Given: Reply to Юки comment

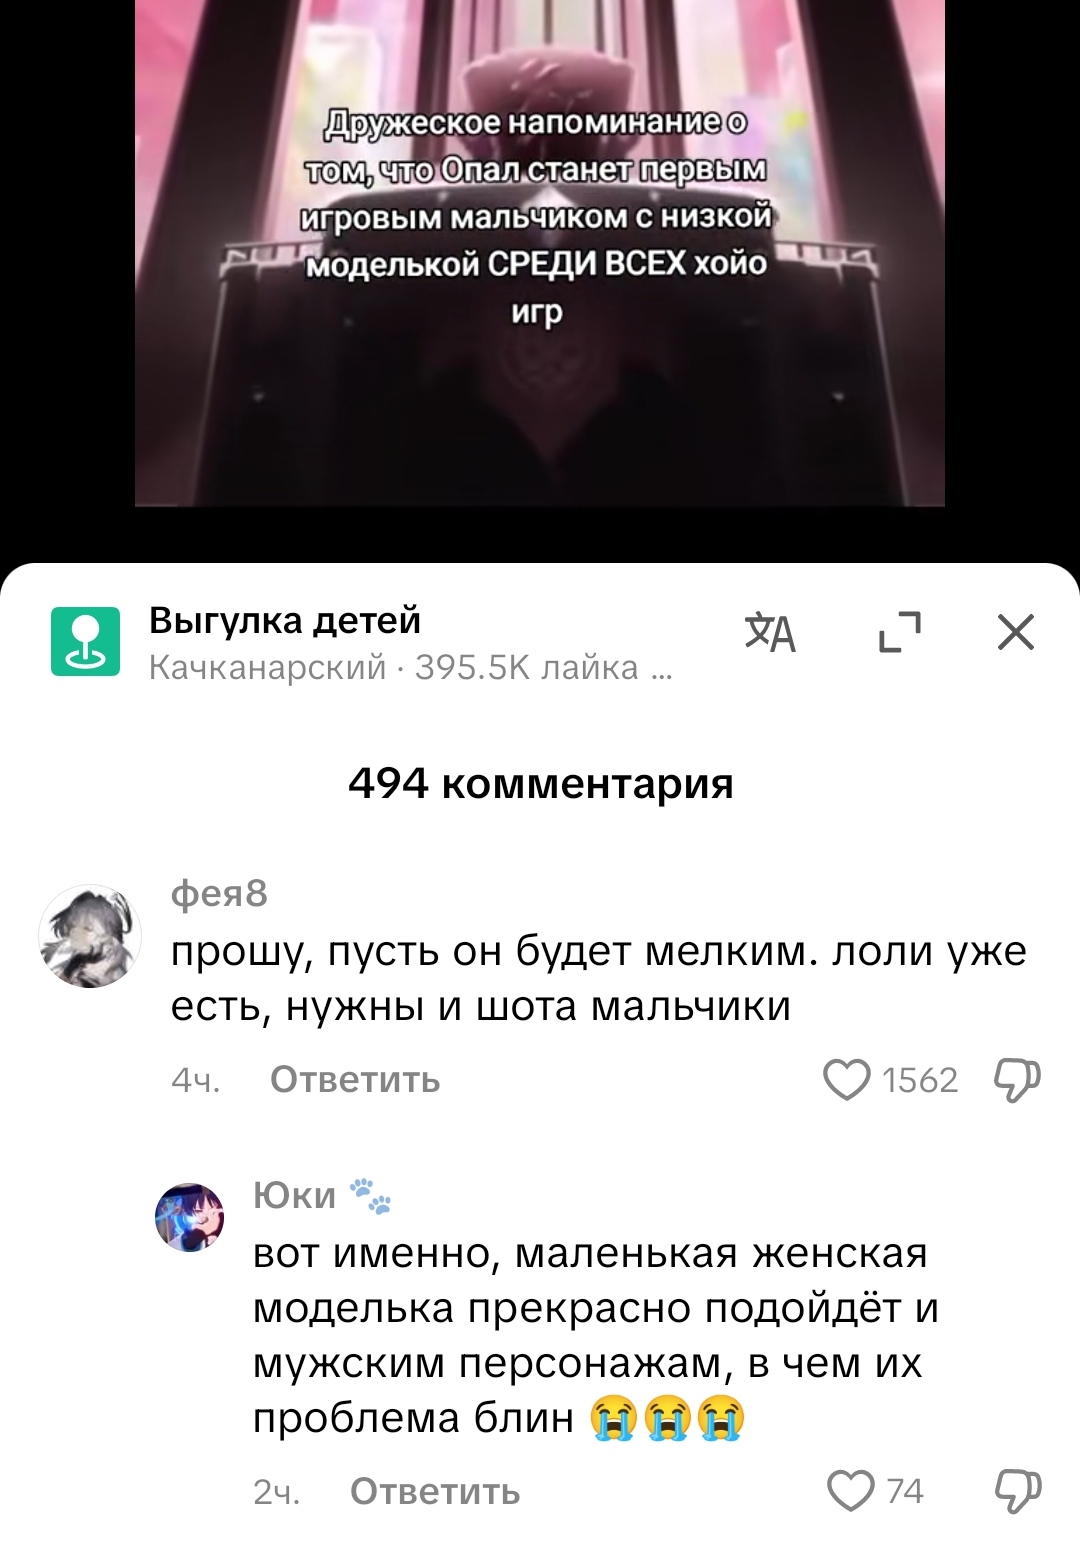Looking at the screenshot, I should (435, 1492).
